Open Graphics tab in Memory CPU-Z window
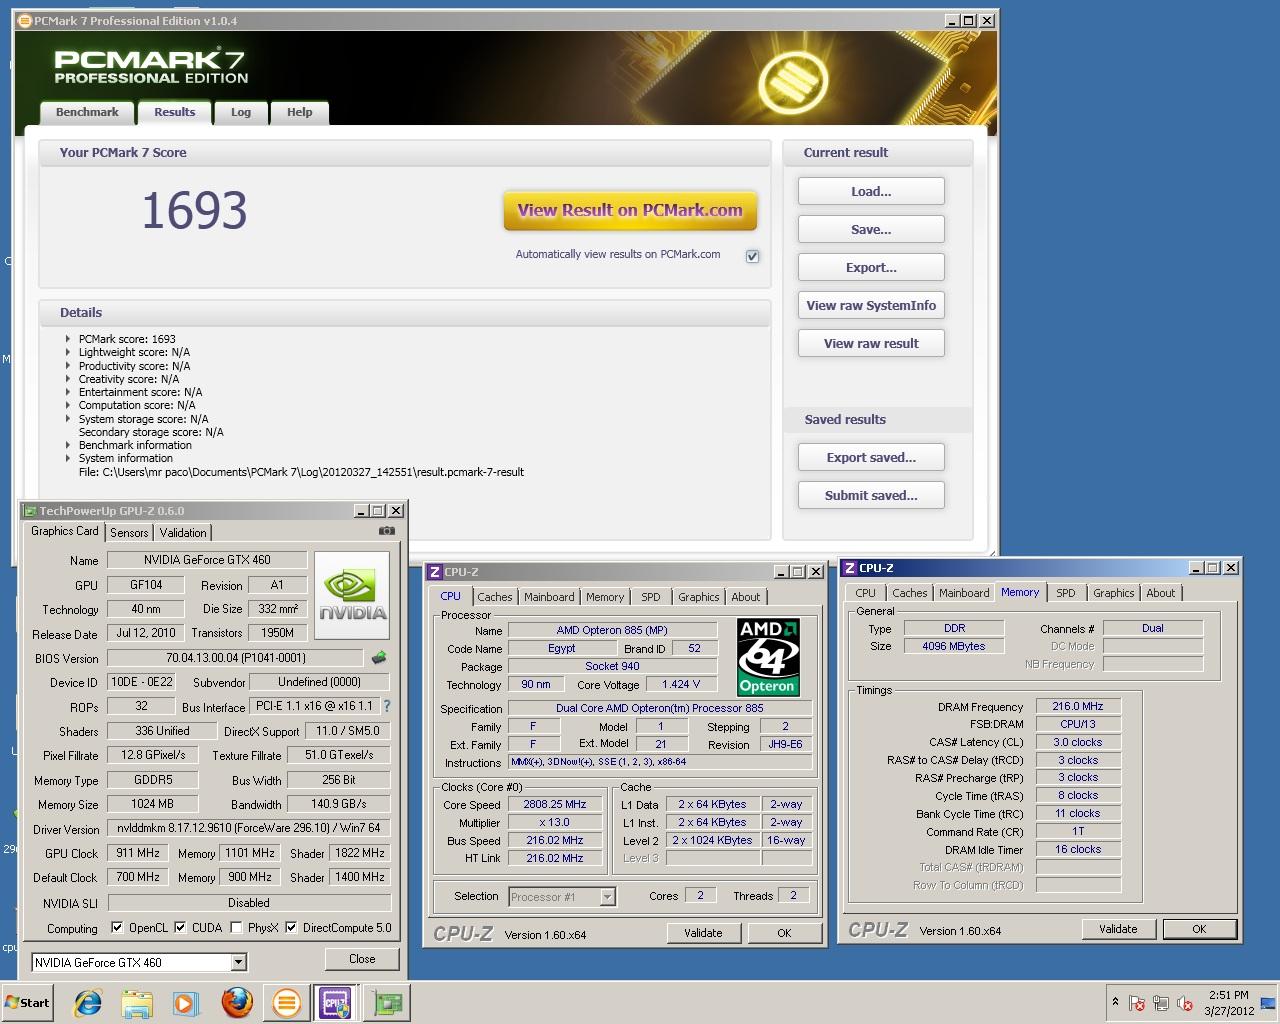The height and width of the screenshot is (1024, 1280). pos(1113,593)
